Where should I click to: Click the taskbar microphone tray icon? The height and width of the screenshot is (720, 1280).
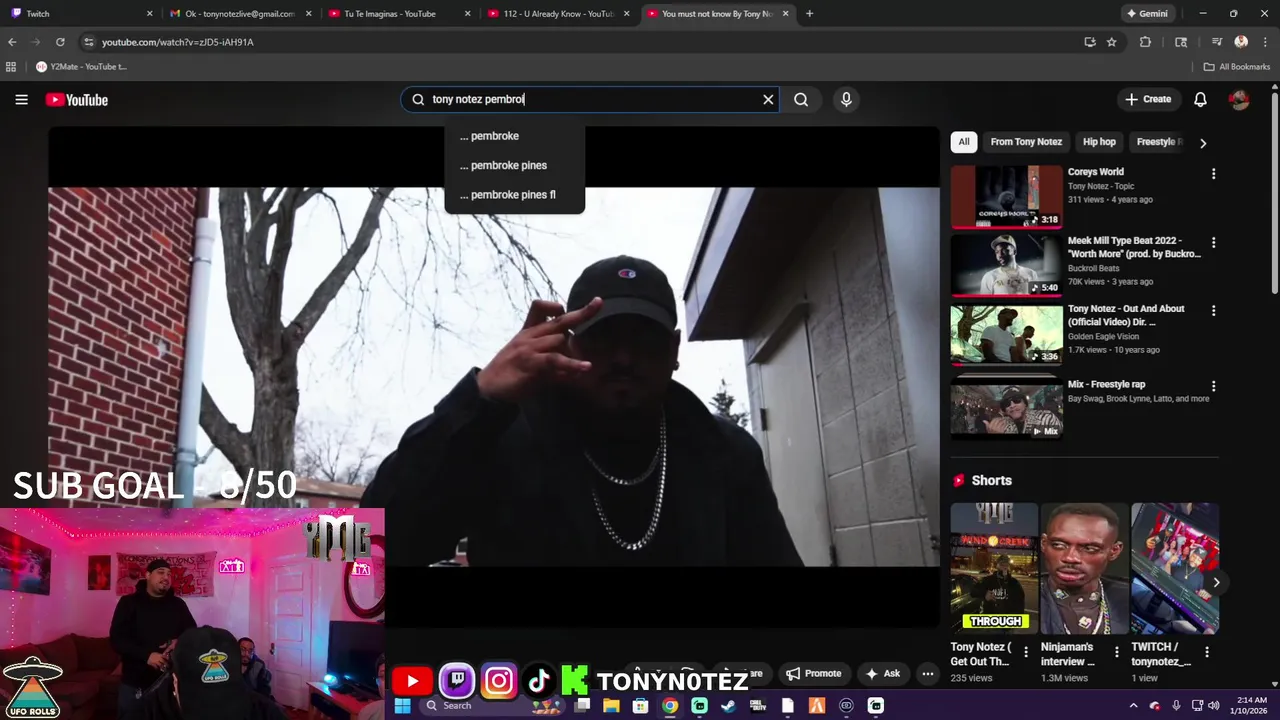click(x=1176, y=705)
